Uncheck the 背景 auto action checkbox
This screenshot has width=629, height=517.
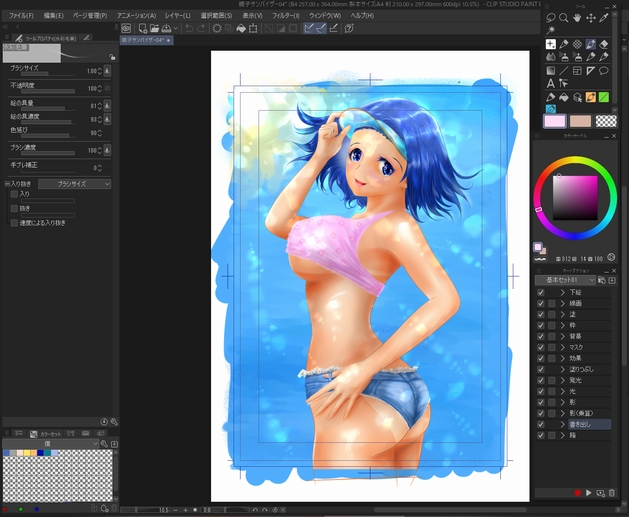(x=541, y=337)
